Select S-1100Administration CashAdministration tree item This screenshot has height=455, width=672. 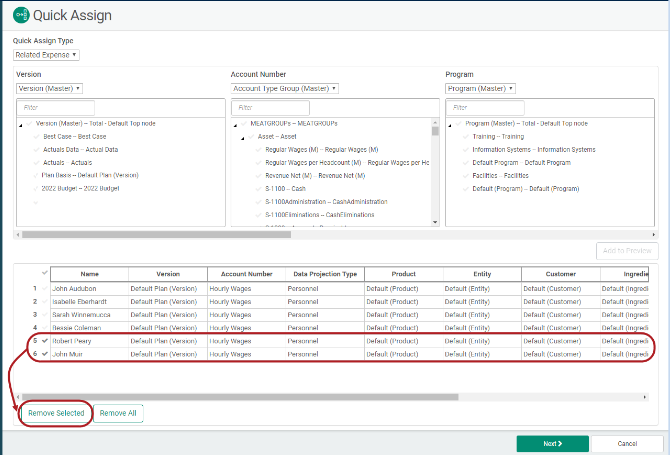326,201
